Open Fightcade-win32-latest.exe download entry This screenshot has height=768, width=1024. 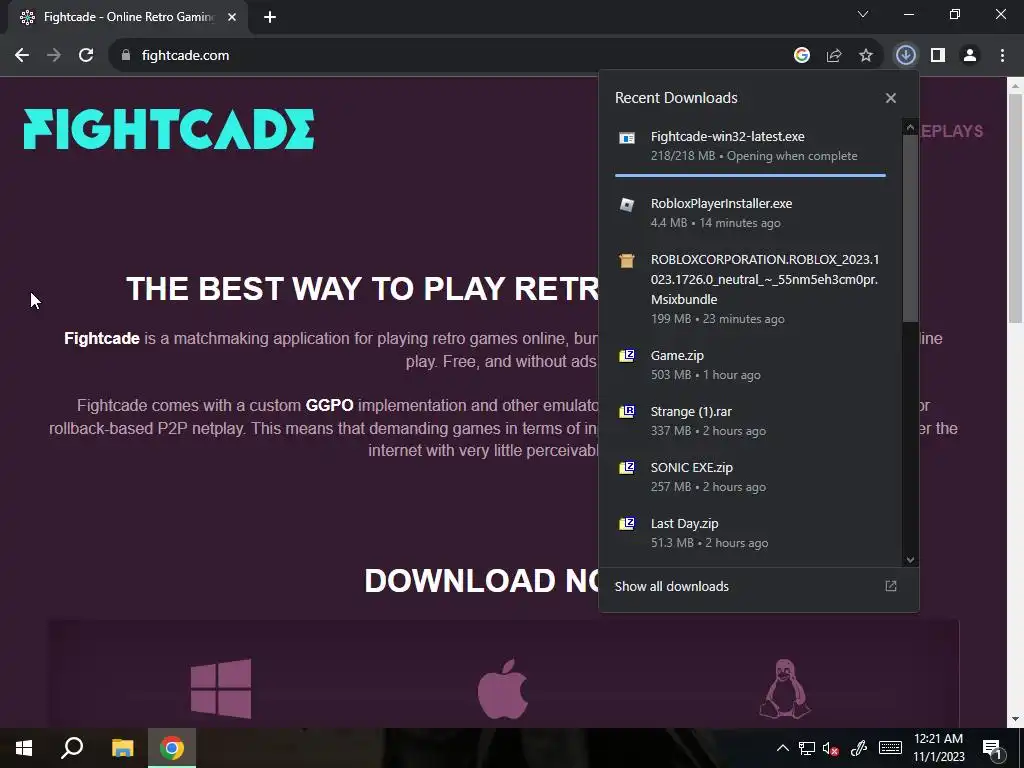click(x=750, y=146)
